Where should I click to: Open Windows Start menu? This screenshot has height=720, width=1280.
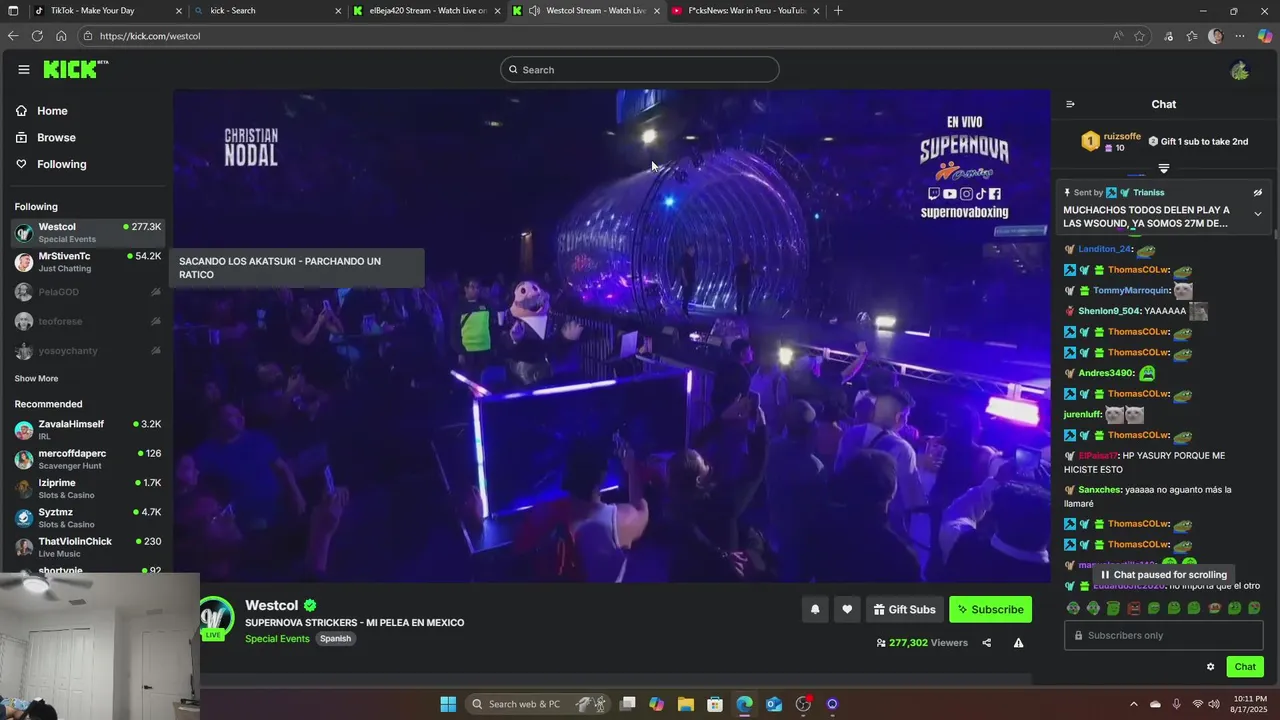(x=448, y=704)
